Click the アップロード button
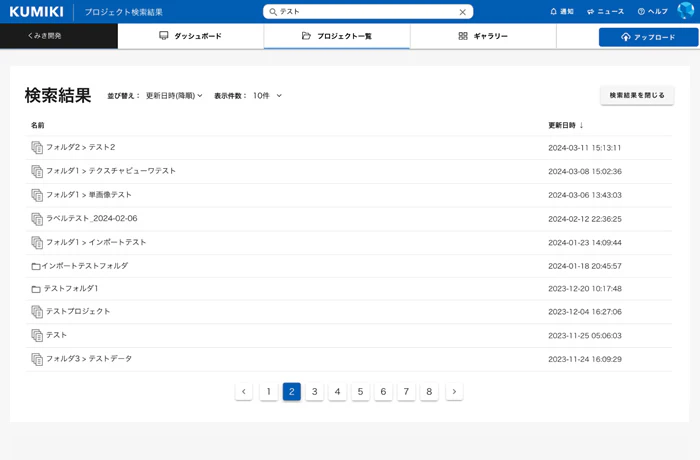This screenshot has width=700, height=460. point(648,37)
